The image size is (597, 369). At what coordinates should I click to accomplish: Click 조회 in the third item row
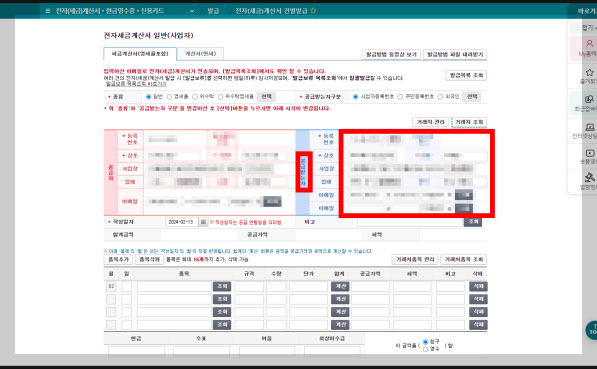(x=222, y=312)
